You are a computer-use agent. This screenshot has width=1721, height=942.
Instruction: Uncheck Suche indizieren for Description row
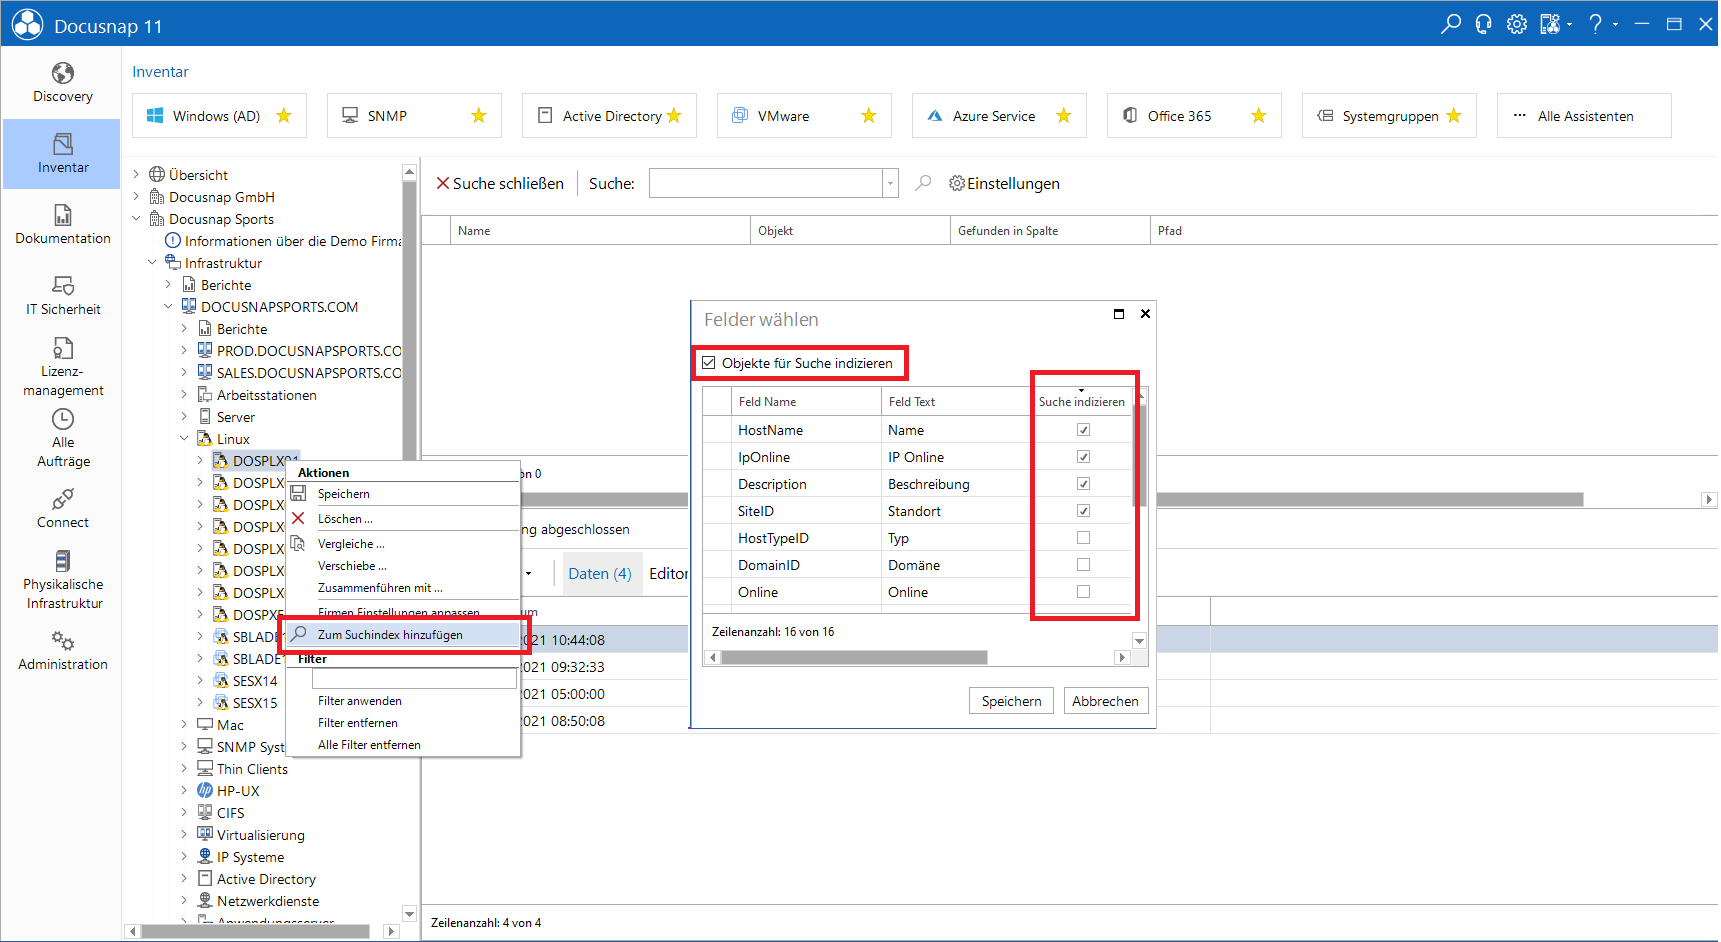coord(1083,484)
